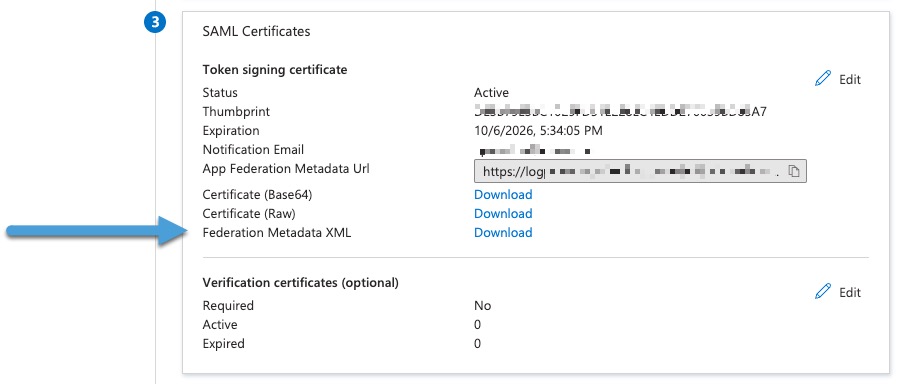Click the Certificate (Raw) label
The height and width of the screenshot is (384, 899).
(x=249, y=214)
